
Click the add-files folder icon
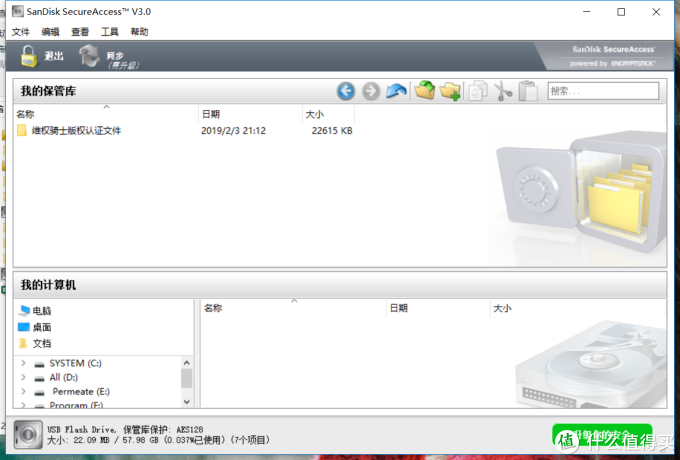pyautogui.click(x=425, y=91)
